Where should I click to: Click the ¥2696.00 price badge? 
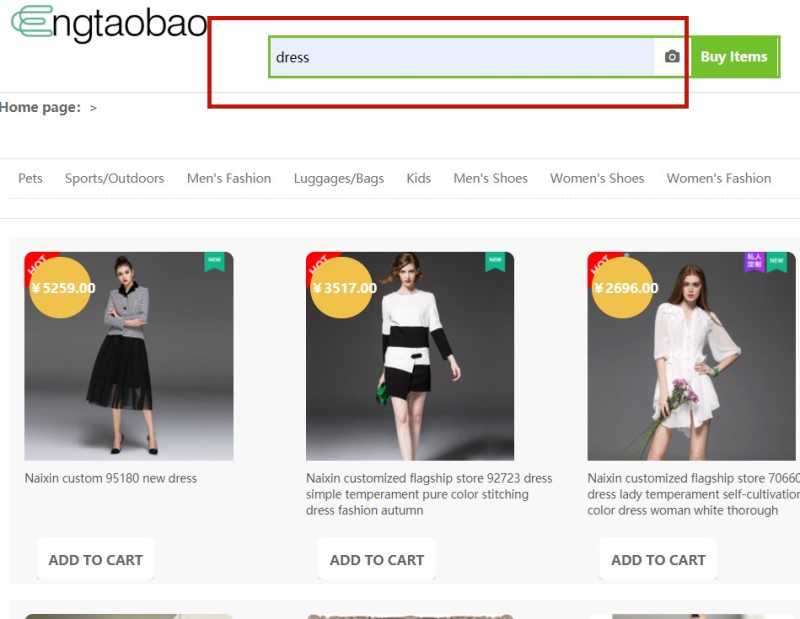pyautogui.click(x=624, y=288)
